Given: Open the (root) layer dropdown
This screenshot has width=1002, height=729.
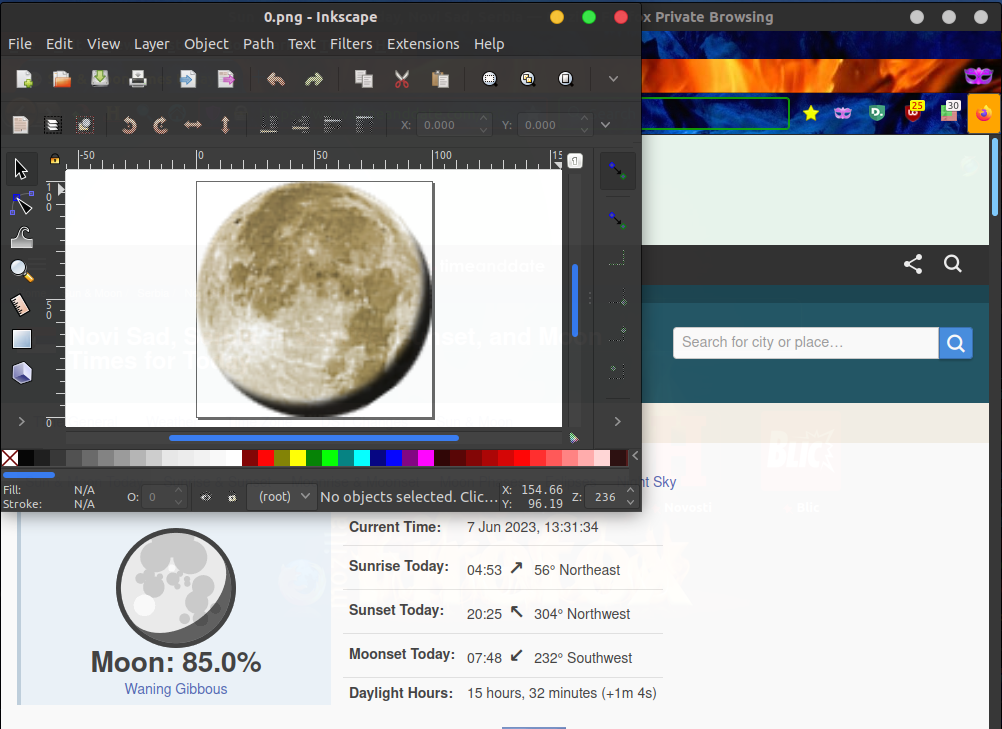Looking at the screenshot, I should [284, 496].
